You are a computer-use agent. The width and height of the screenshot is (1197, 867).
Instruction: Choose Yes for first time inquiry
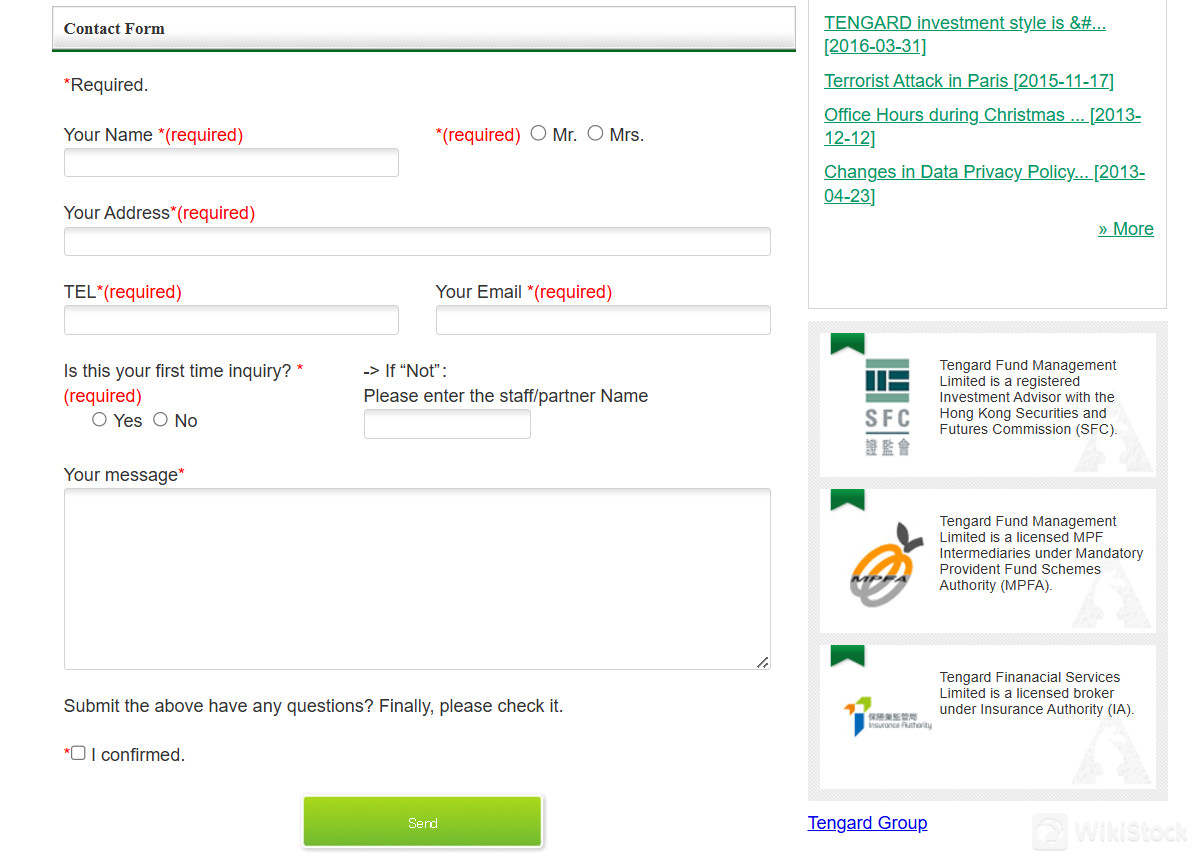coord(100,420)
